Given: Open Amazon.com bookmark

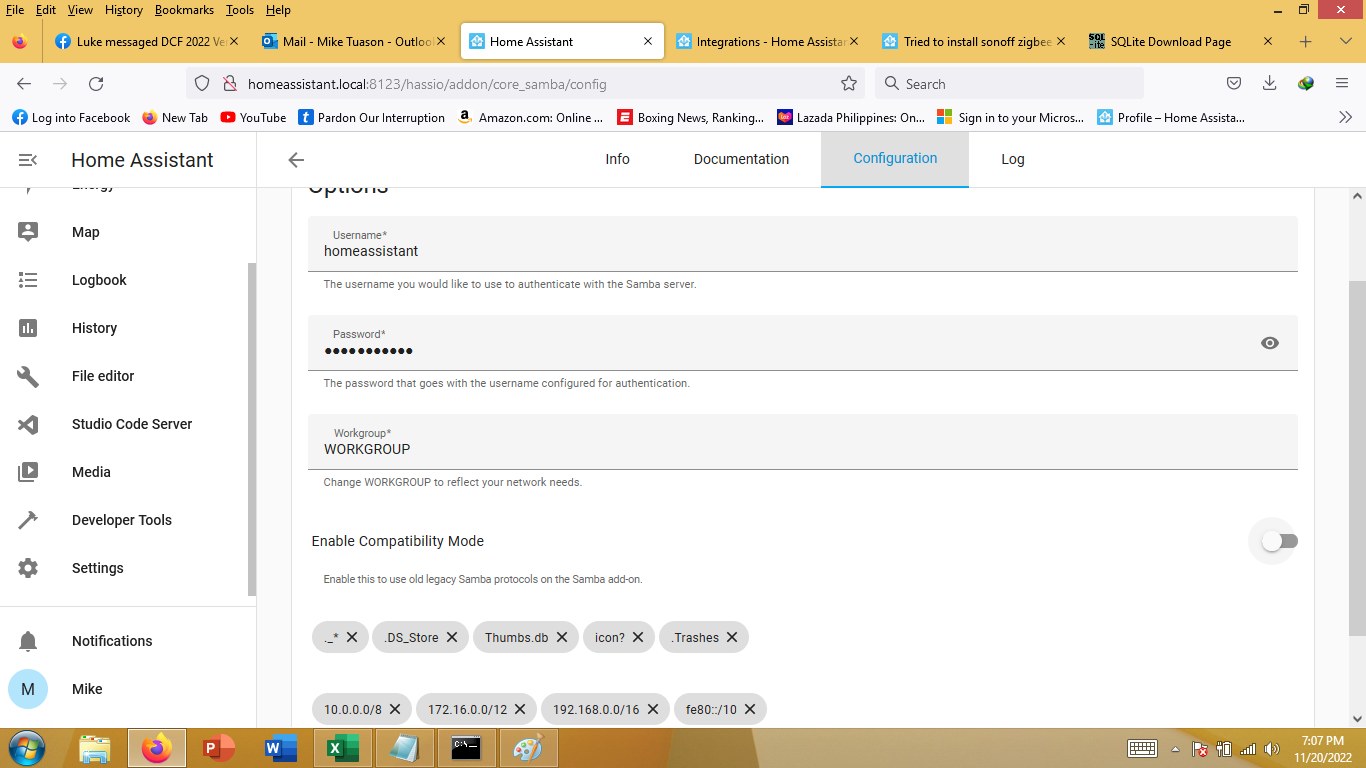Looking at the screenshot, I should tap(530, 117).
